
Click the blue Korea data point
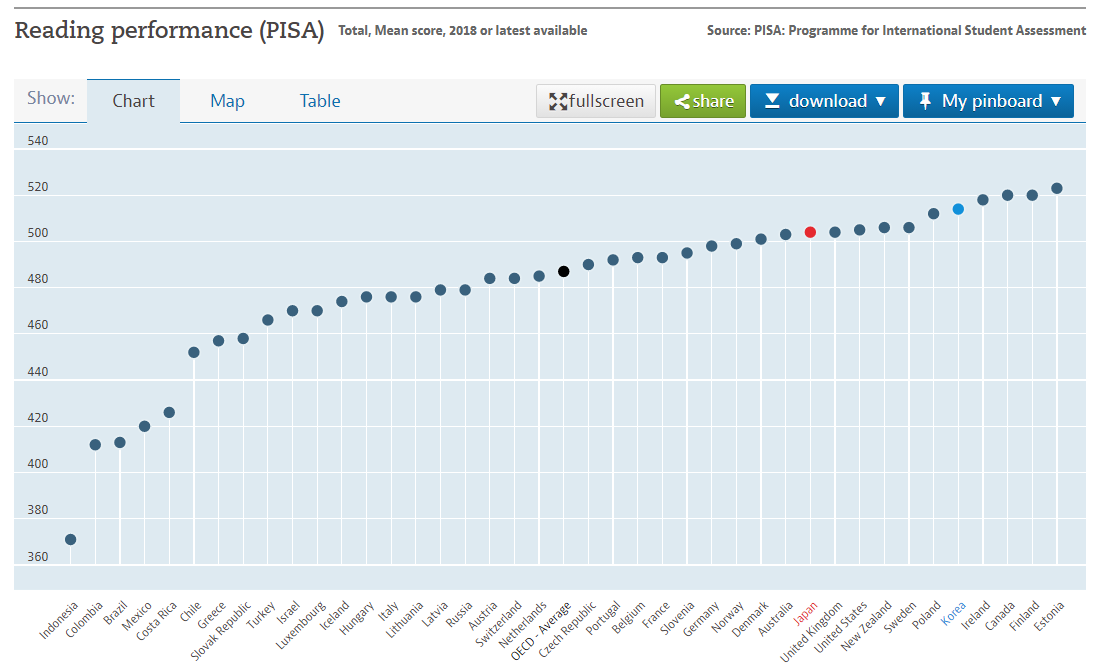tap(958, 209)
